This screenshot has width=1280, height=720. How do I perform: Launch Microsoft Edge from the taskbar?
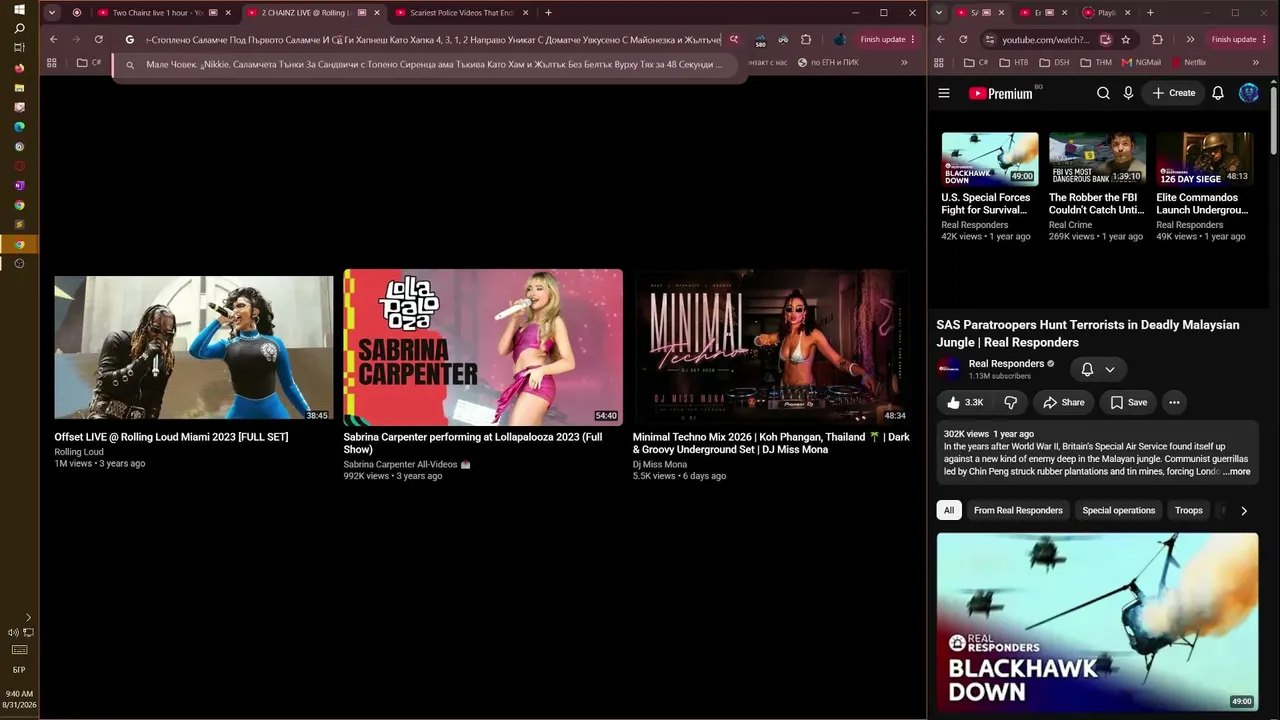[x=19, y=127]
